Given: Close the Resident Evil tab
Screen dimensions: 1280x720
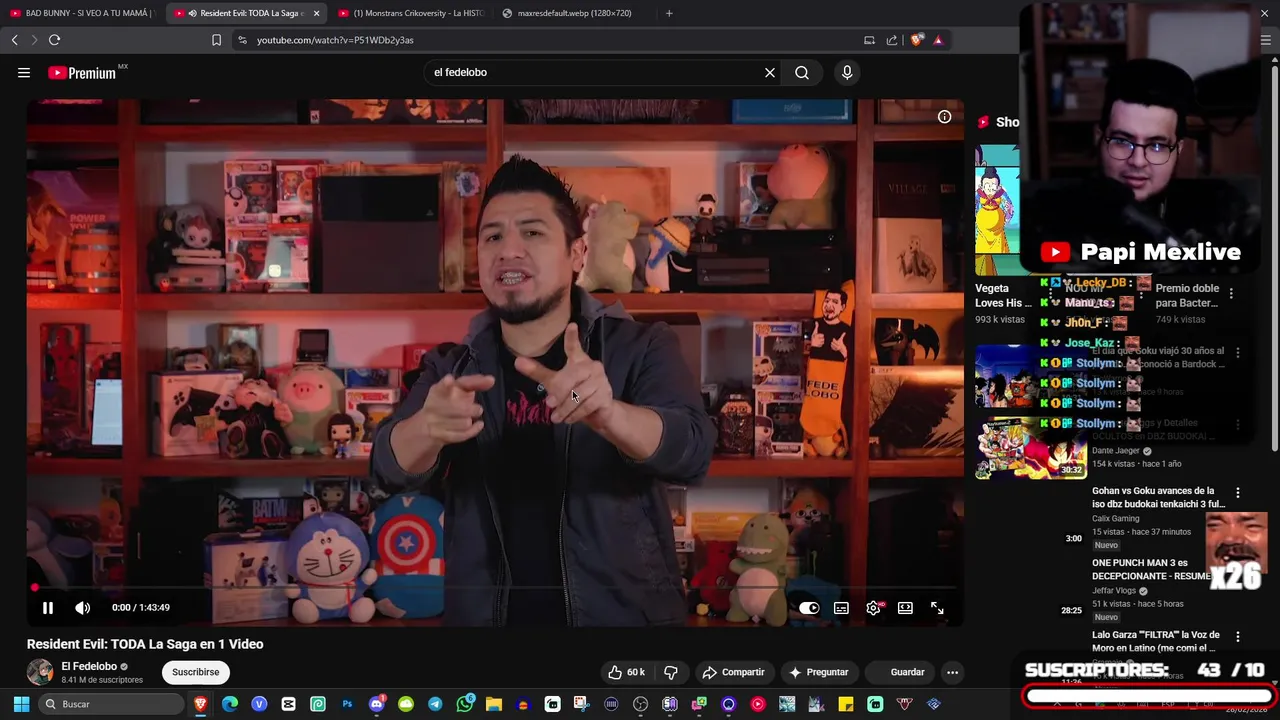Looking at the screenshot, I should click(316, 13).
